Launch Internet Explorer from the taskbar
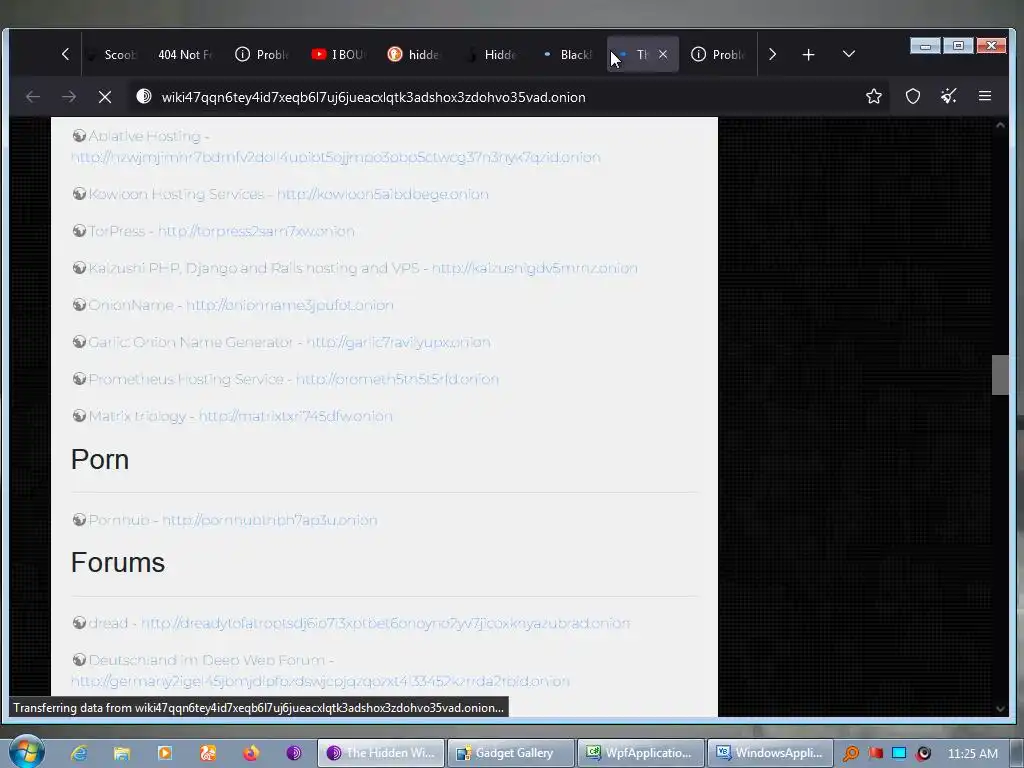 (79, 753)
